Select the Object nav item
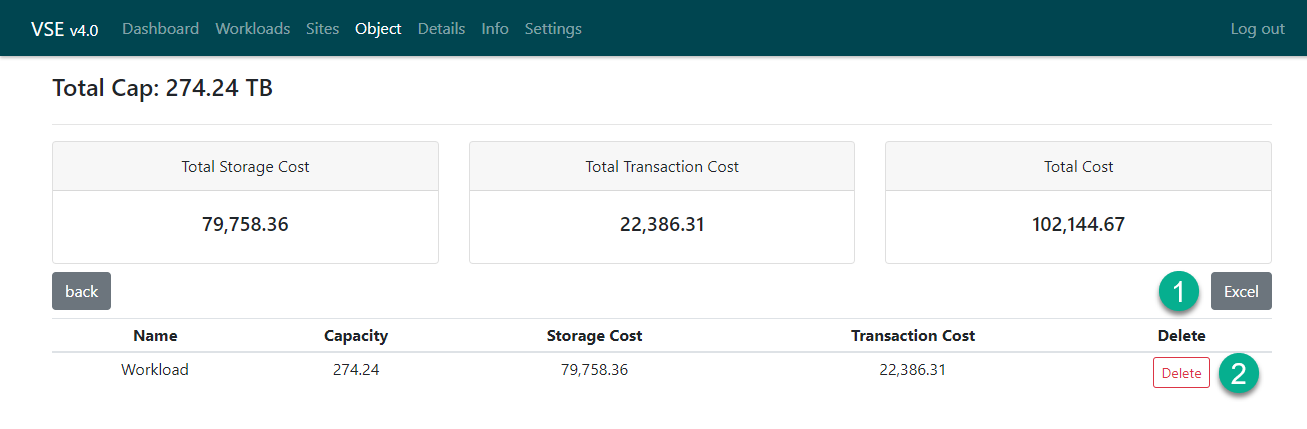 coord(378,29)
